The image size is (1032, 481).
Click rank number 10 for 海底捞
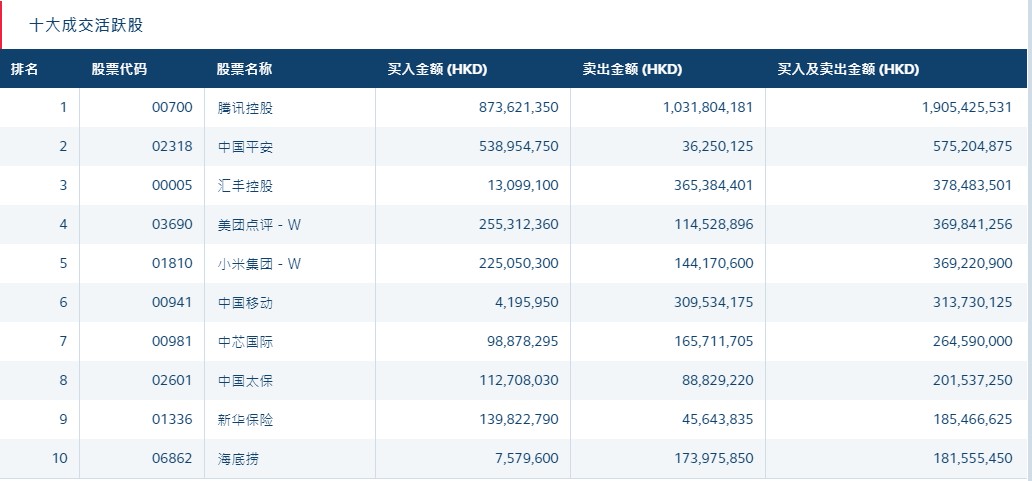60,458
